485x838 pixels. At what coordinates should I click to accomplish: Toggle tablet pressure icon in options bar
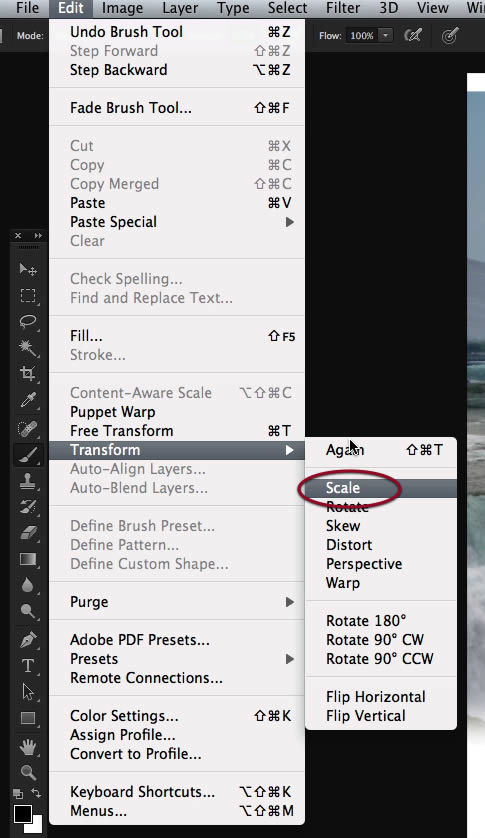click(450, 36)
